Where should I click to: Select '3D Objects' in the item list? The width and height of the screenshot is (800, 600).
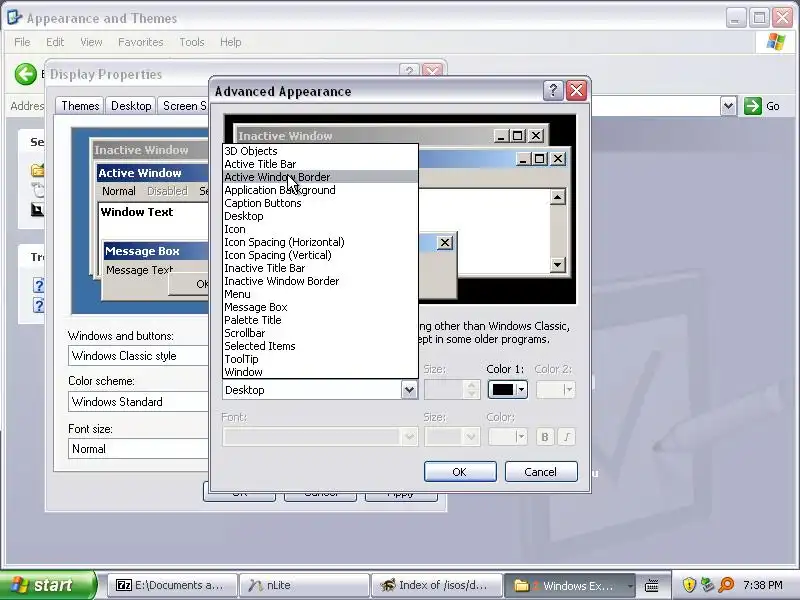[320, 151]
